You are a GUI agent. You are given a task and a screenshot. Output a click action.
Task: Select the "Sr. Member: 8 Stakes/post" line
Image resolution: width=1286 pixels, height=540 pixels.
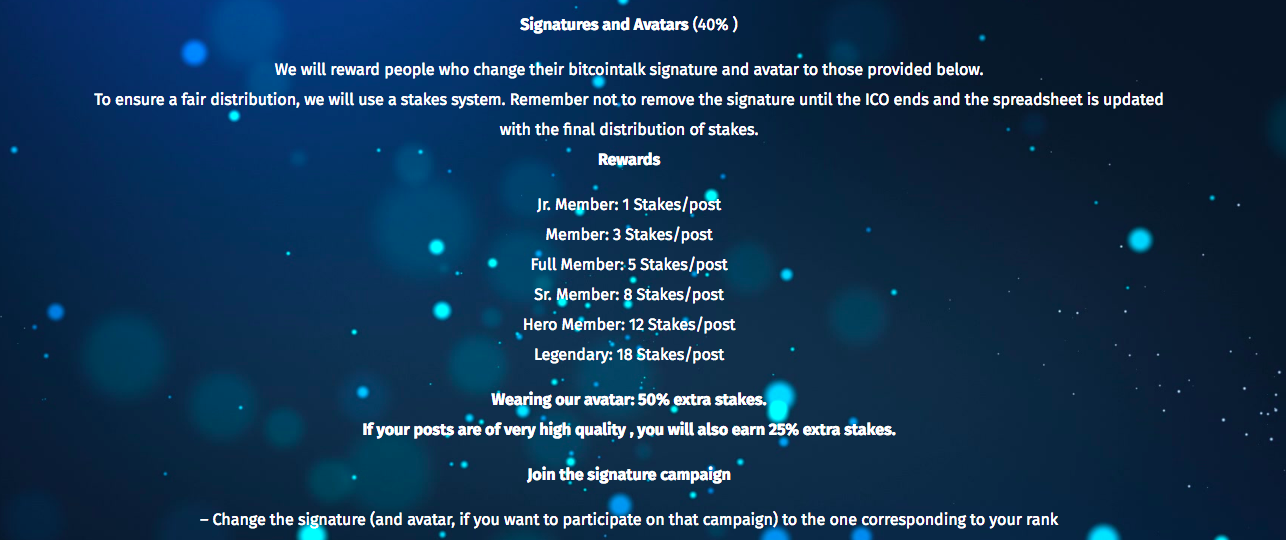629,294
